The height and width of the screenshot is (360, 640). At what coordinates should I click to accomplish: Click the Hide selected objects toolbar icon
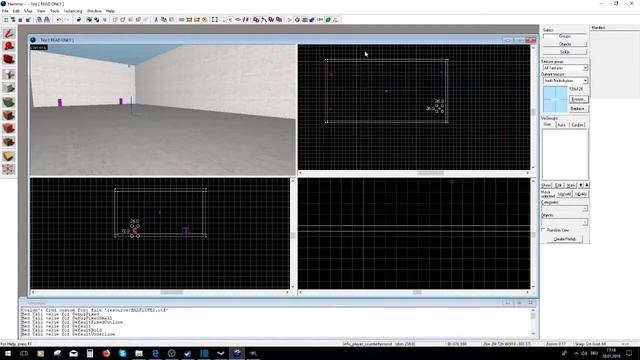pyautogui.click(x=115, y=20)
